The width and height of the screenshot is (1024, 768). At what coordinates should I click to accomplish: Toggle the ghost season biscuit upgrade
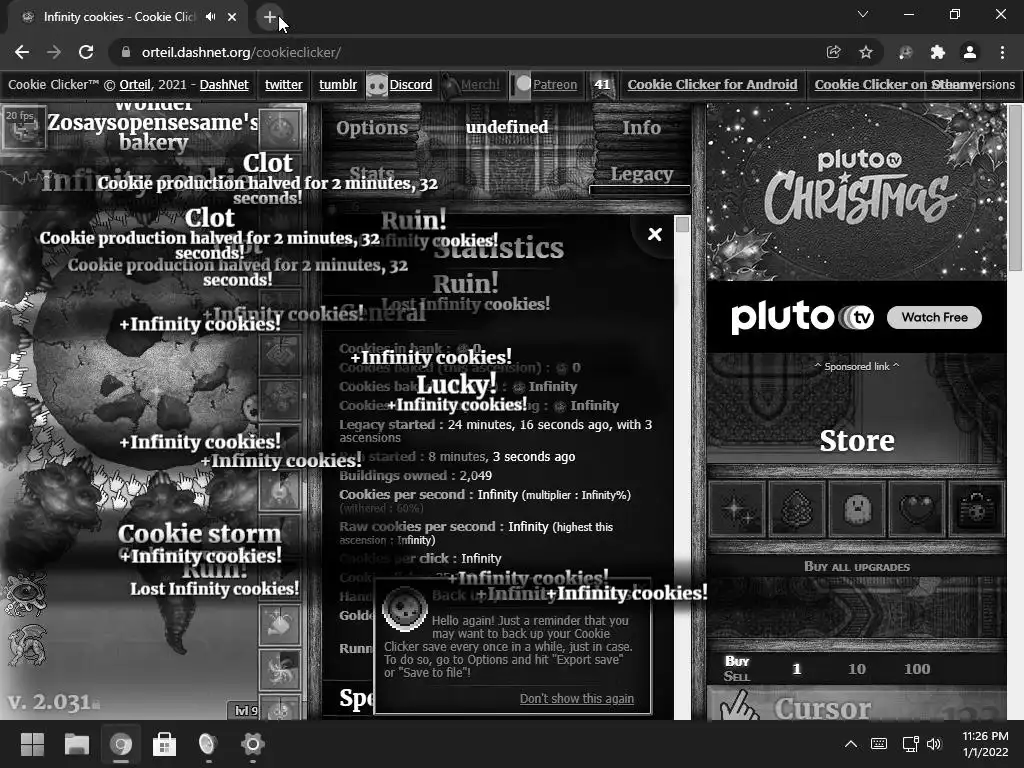857,509
